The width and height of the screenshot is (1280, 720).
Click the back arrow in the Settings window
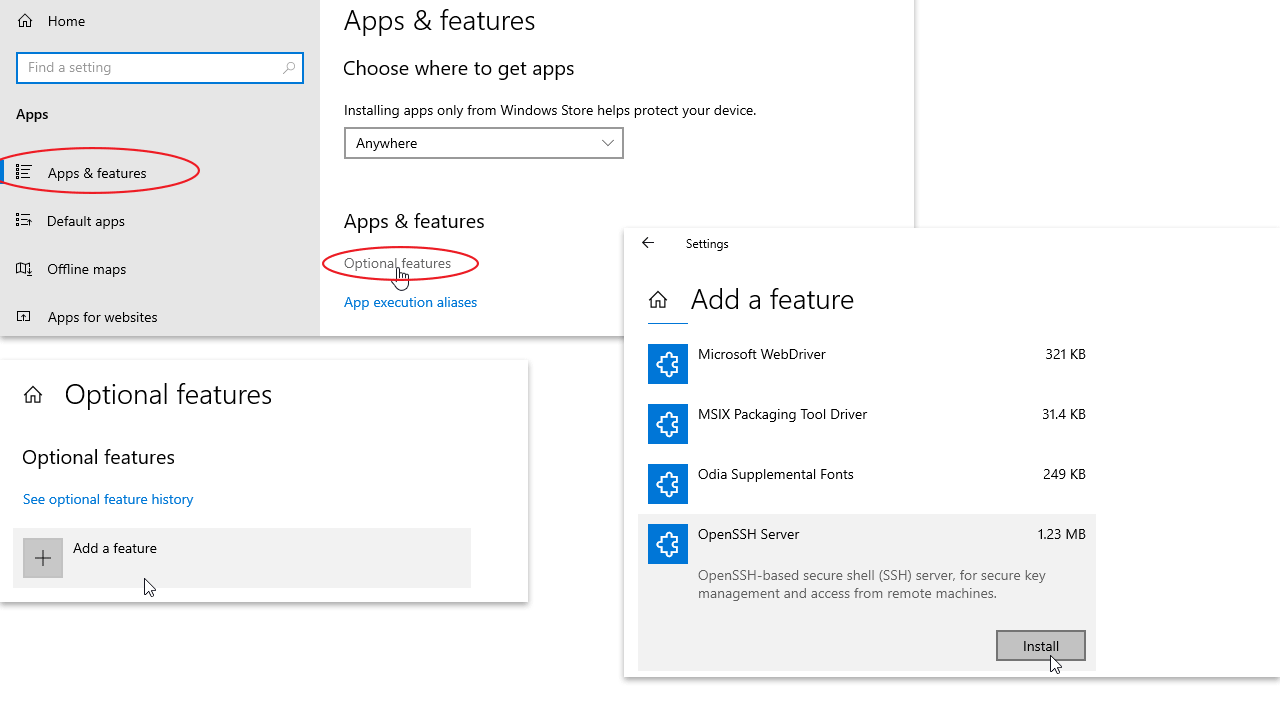click(x=648, y=243)
